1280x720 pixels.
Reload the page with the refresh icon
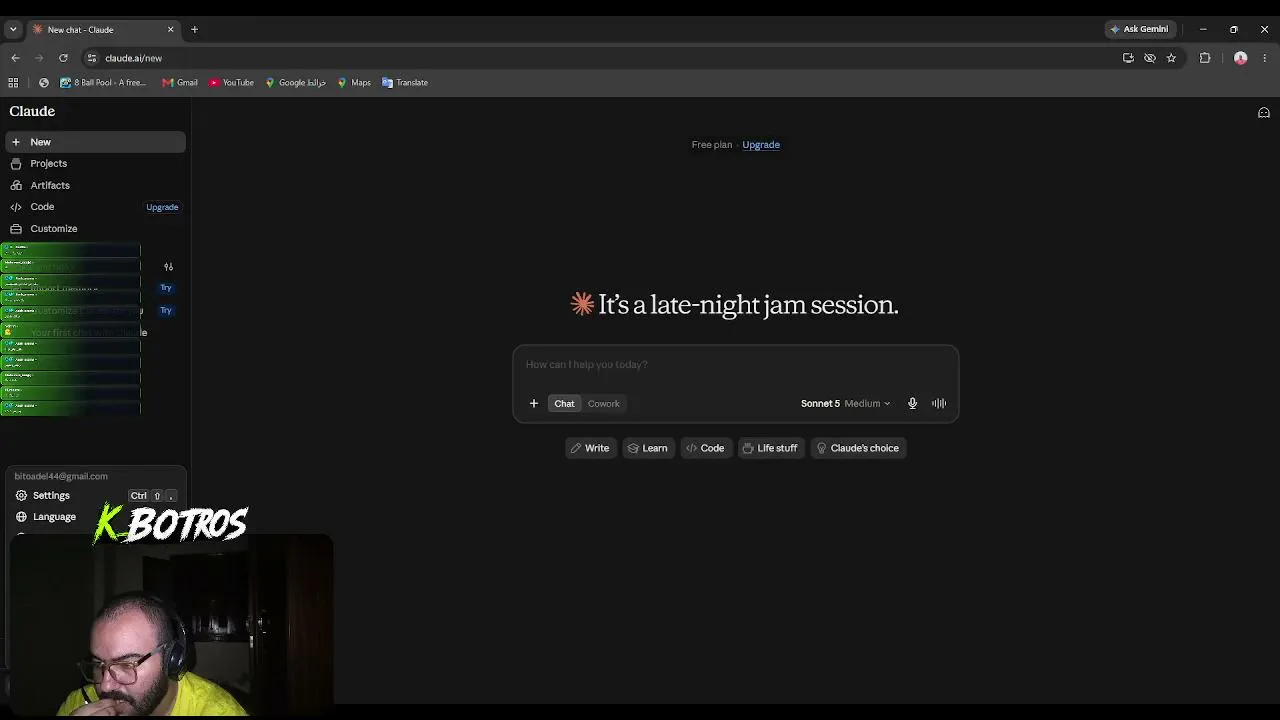(63, 58)
